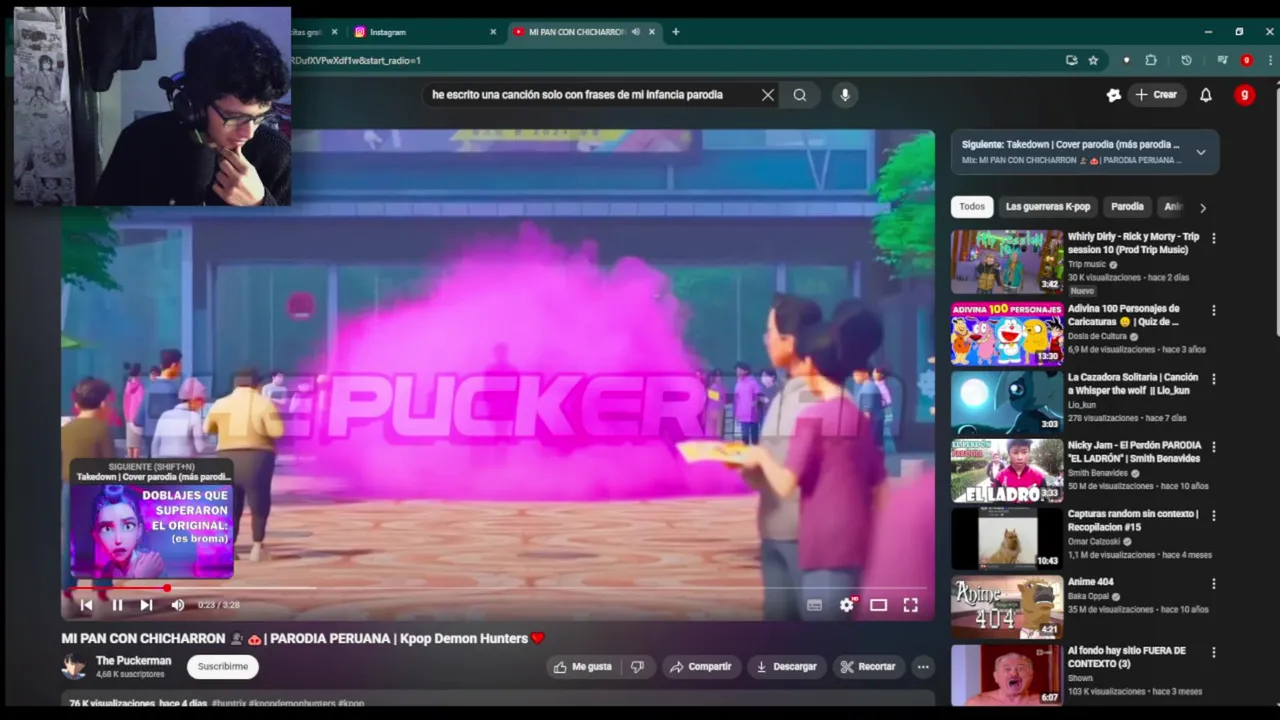Image resolution: width=1280 pixels, height=720 pixels.
Task: Open more options for Al fondo hay sitio
Action: pos(1214,652)
